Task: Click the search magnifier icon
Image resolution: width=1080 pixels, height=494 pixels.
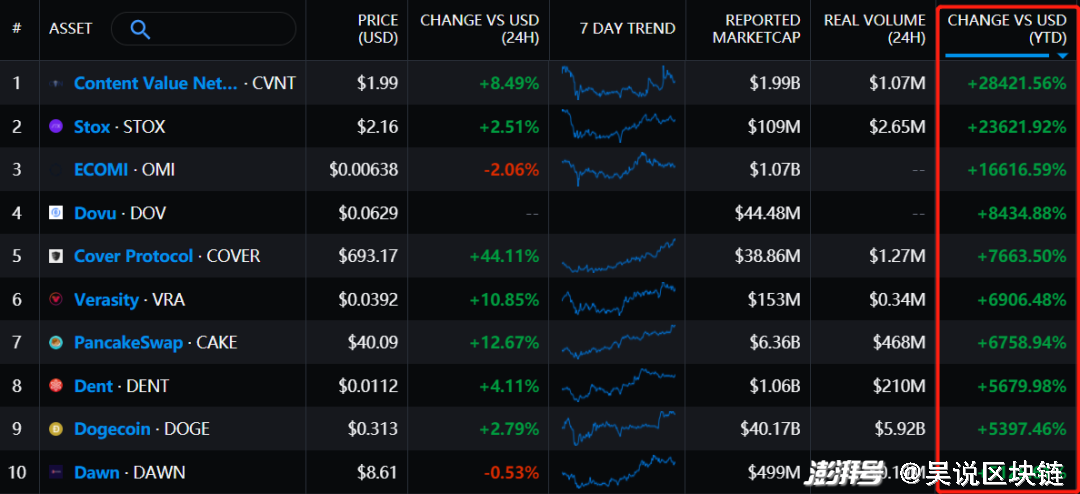Action: pyautogui.click(x=140, y=29)
